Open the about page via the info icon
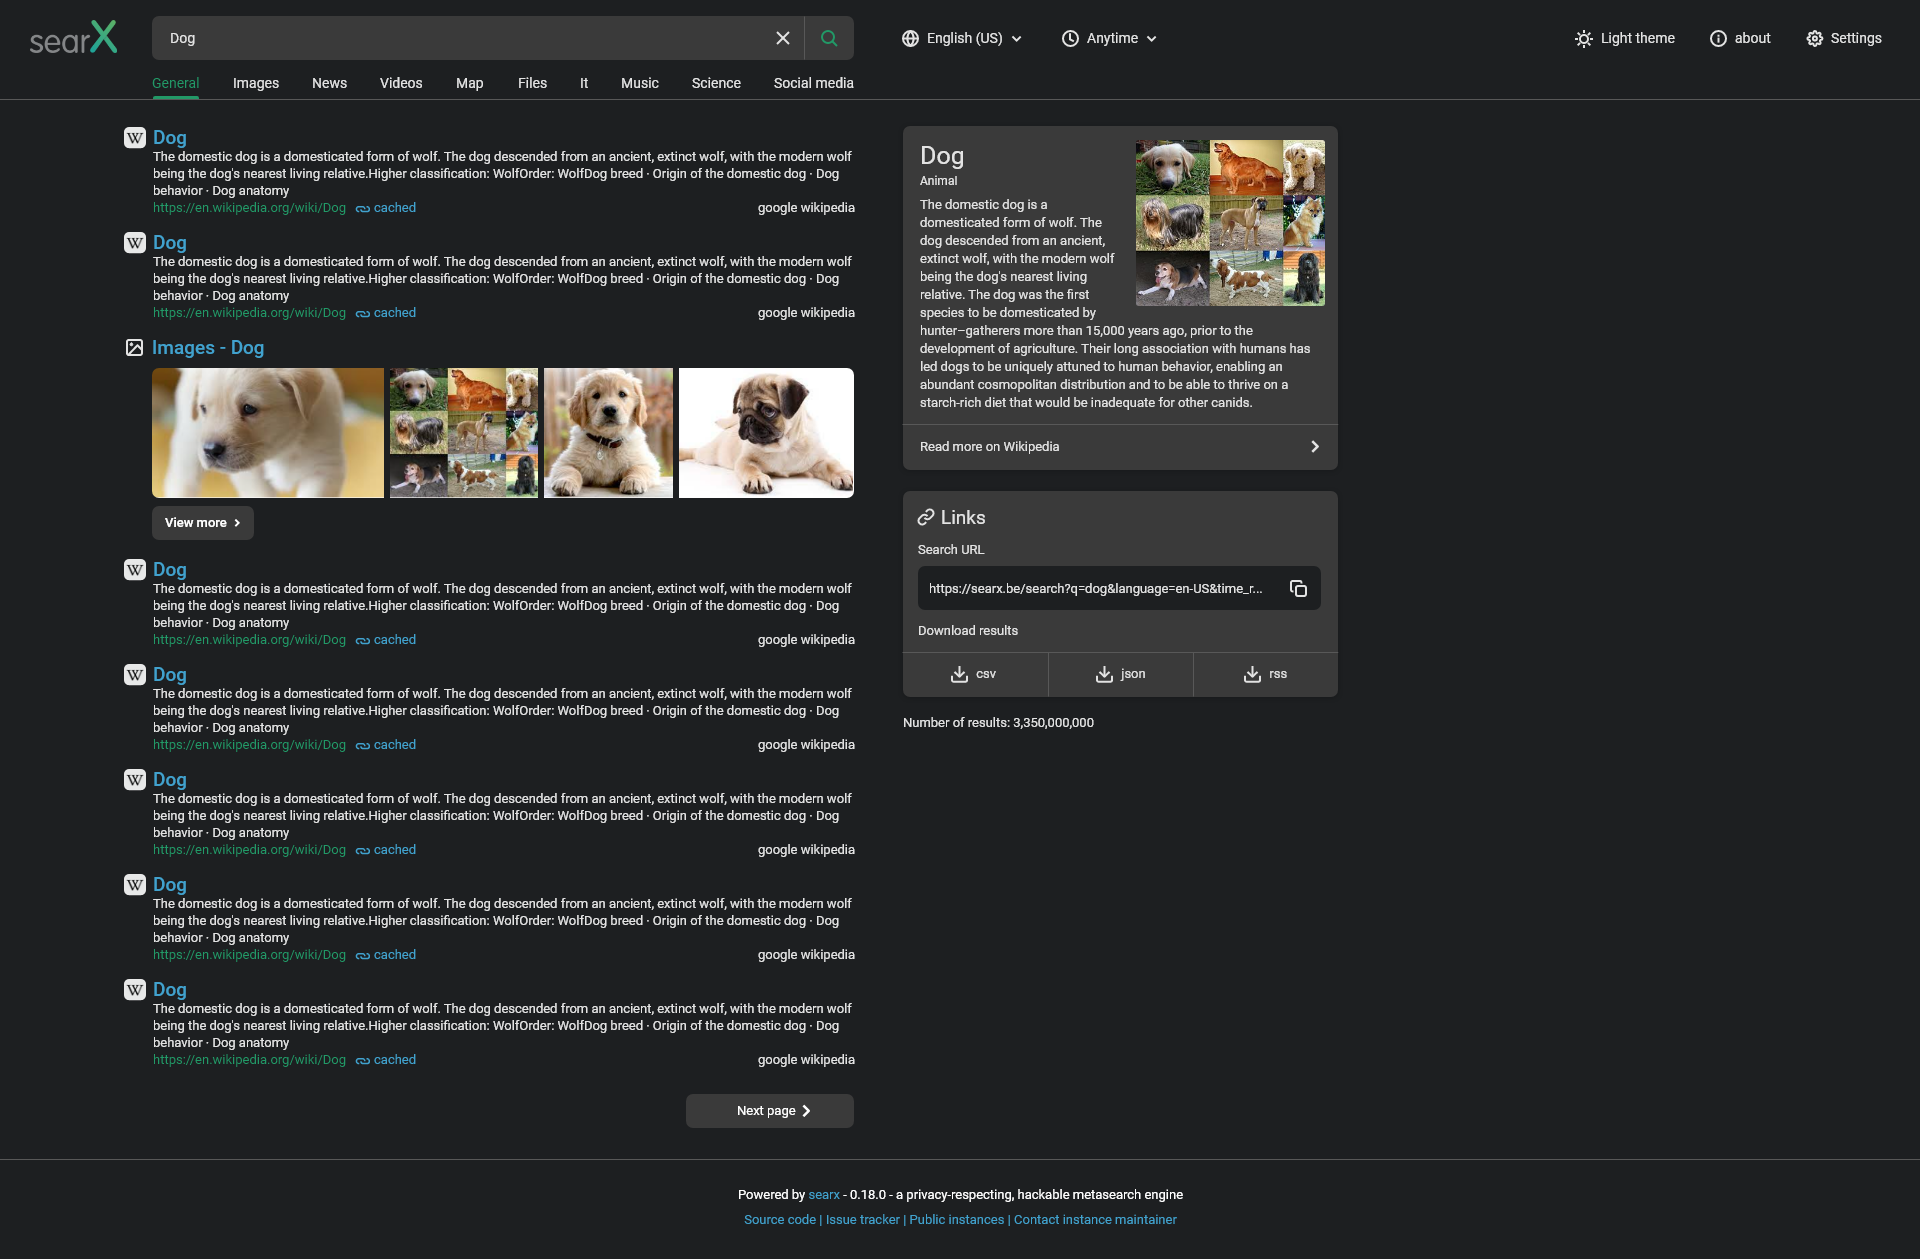Viewport: 1920px width, 1259px height. click(x=1740, y=37)
